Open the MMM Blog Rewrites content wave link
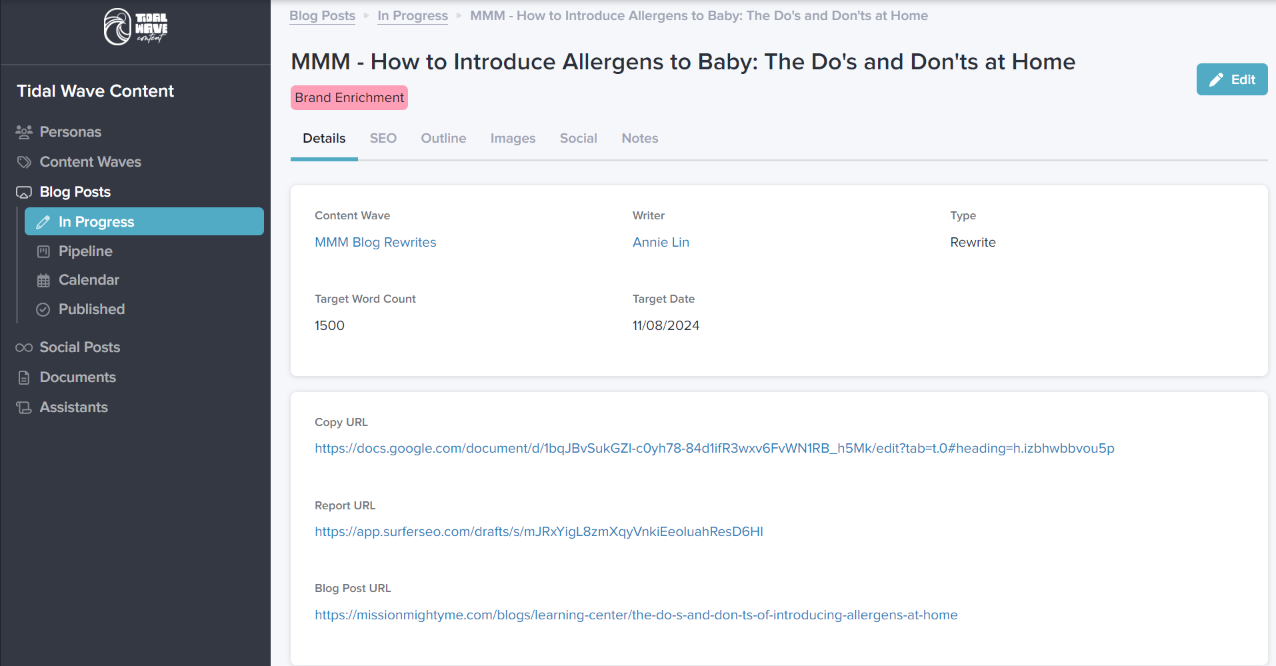 pyautogui.click(x=375, y=242)
